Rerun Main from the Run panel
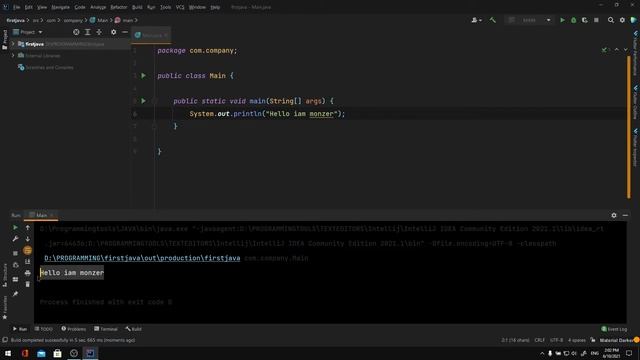Screen dimensions: 640x360 click(15, 227)
